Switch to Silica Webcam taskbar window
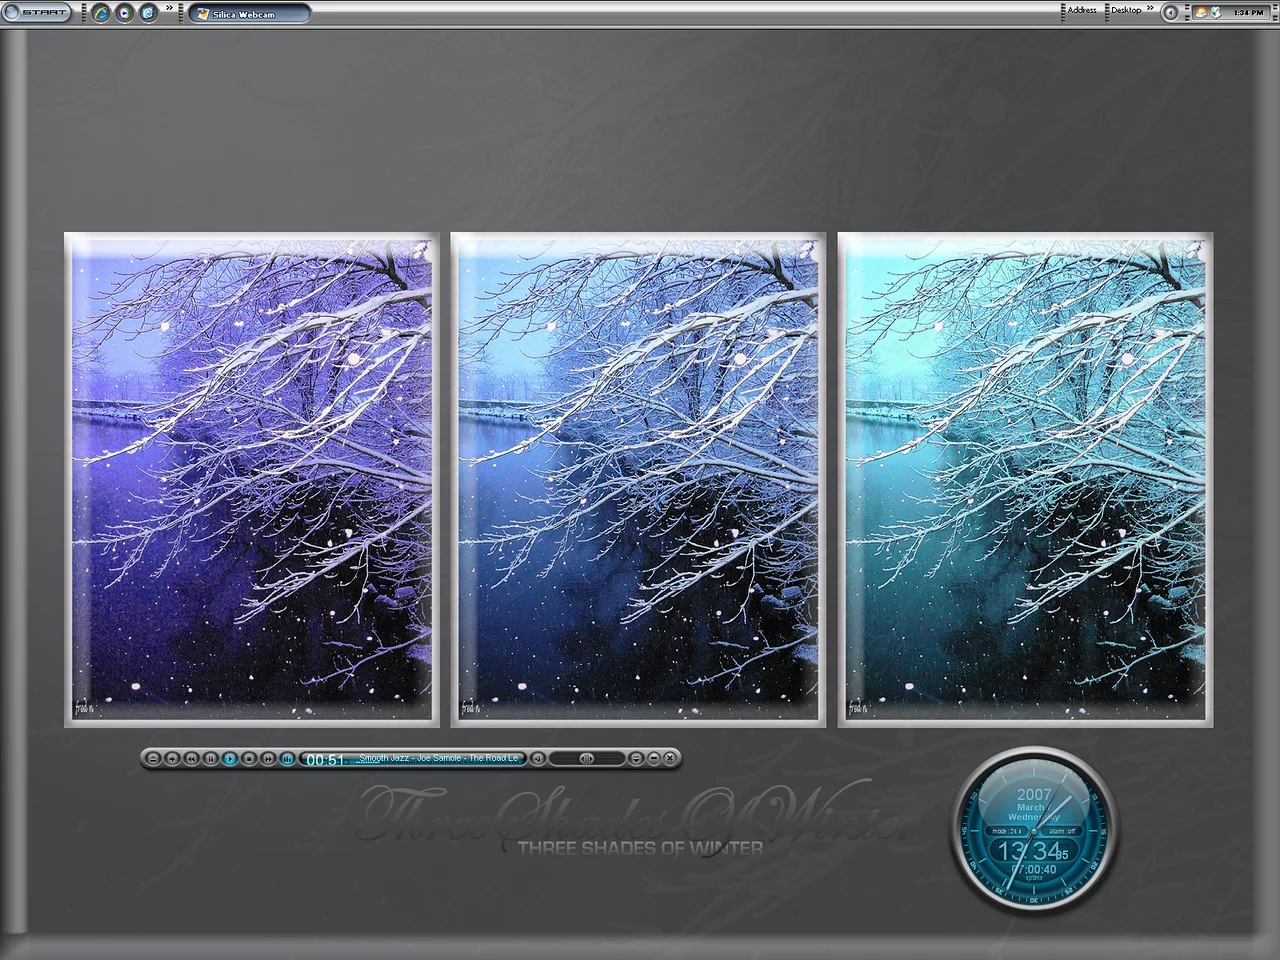The width and height of the screenshot is (1280, 960). [x=248, y=14]
